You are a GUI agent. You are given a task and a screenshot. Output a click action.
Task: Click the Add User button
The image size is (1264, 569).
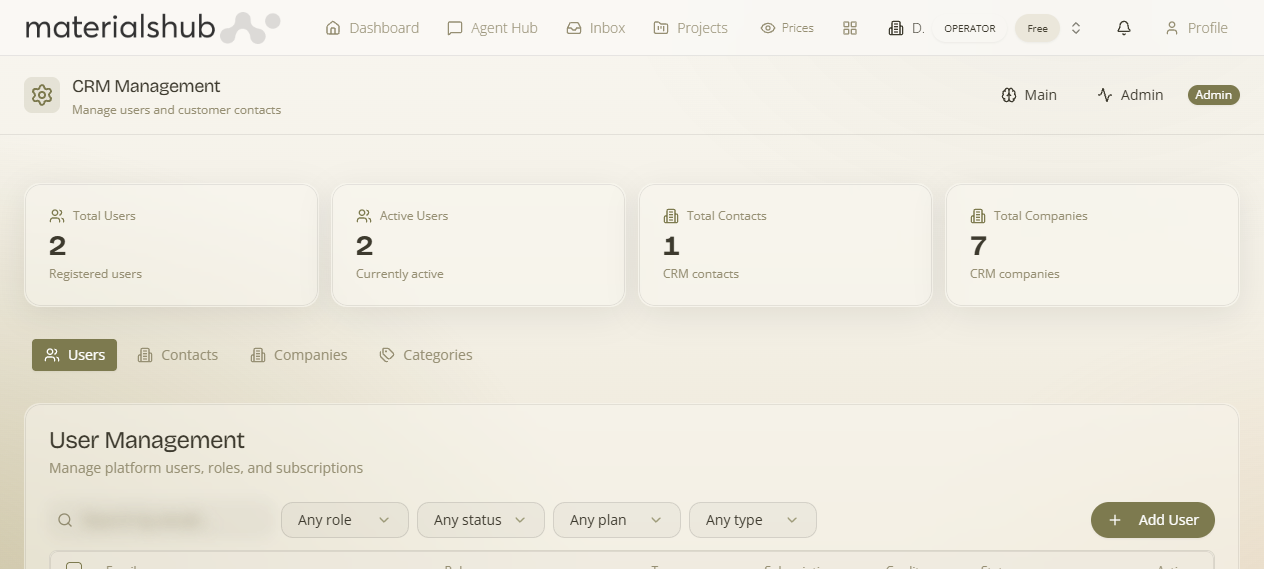point(1153,520)
